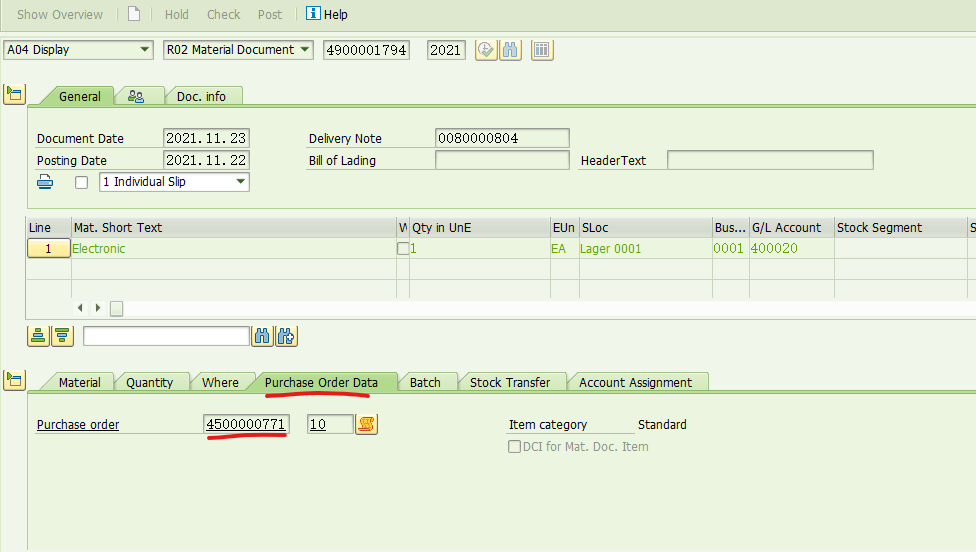Click the Document Date field
The width and height of the screenshot is (976, 552).
(206, 138)
